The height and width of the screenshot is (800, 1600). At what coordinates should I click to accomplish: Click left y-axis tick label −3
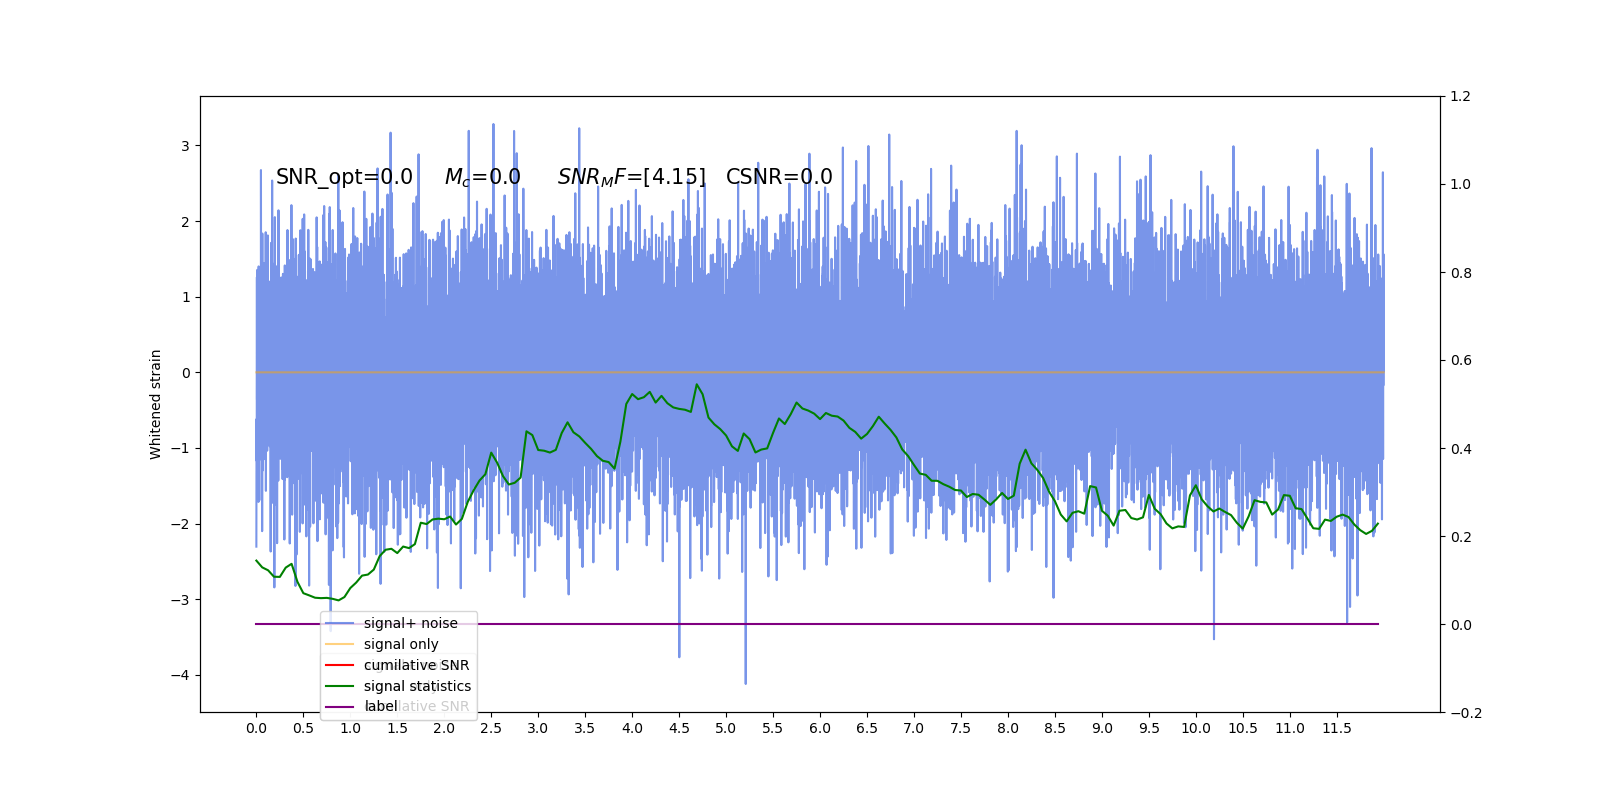(x=180, y=600)
